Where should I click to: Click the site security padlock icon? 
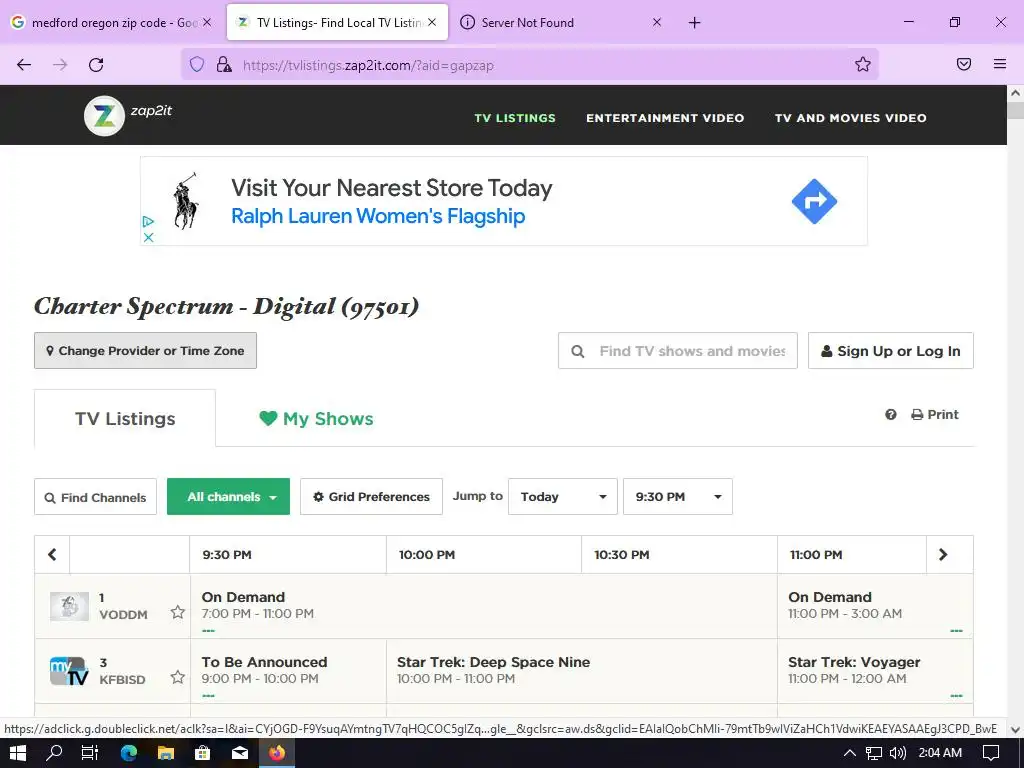point(224,64)
